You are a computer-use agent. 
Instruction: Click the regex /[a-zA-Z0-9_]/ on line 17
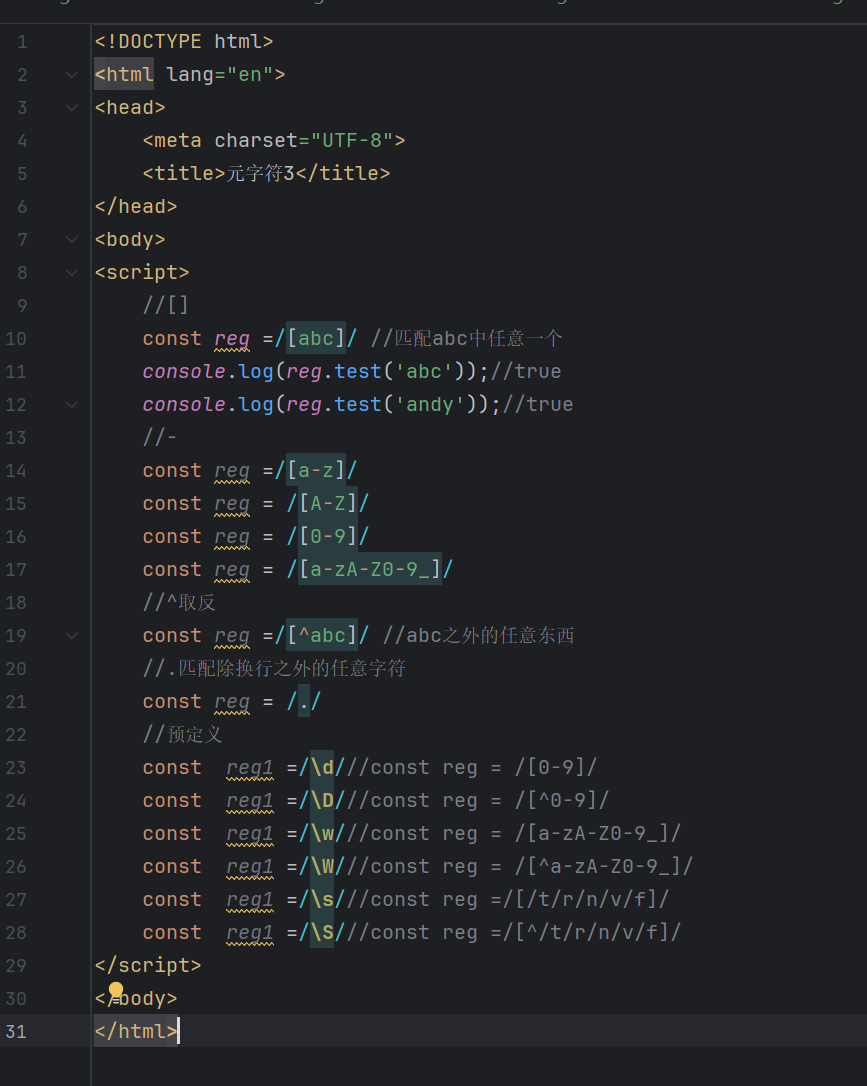(370, 569)
